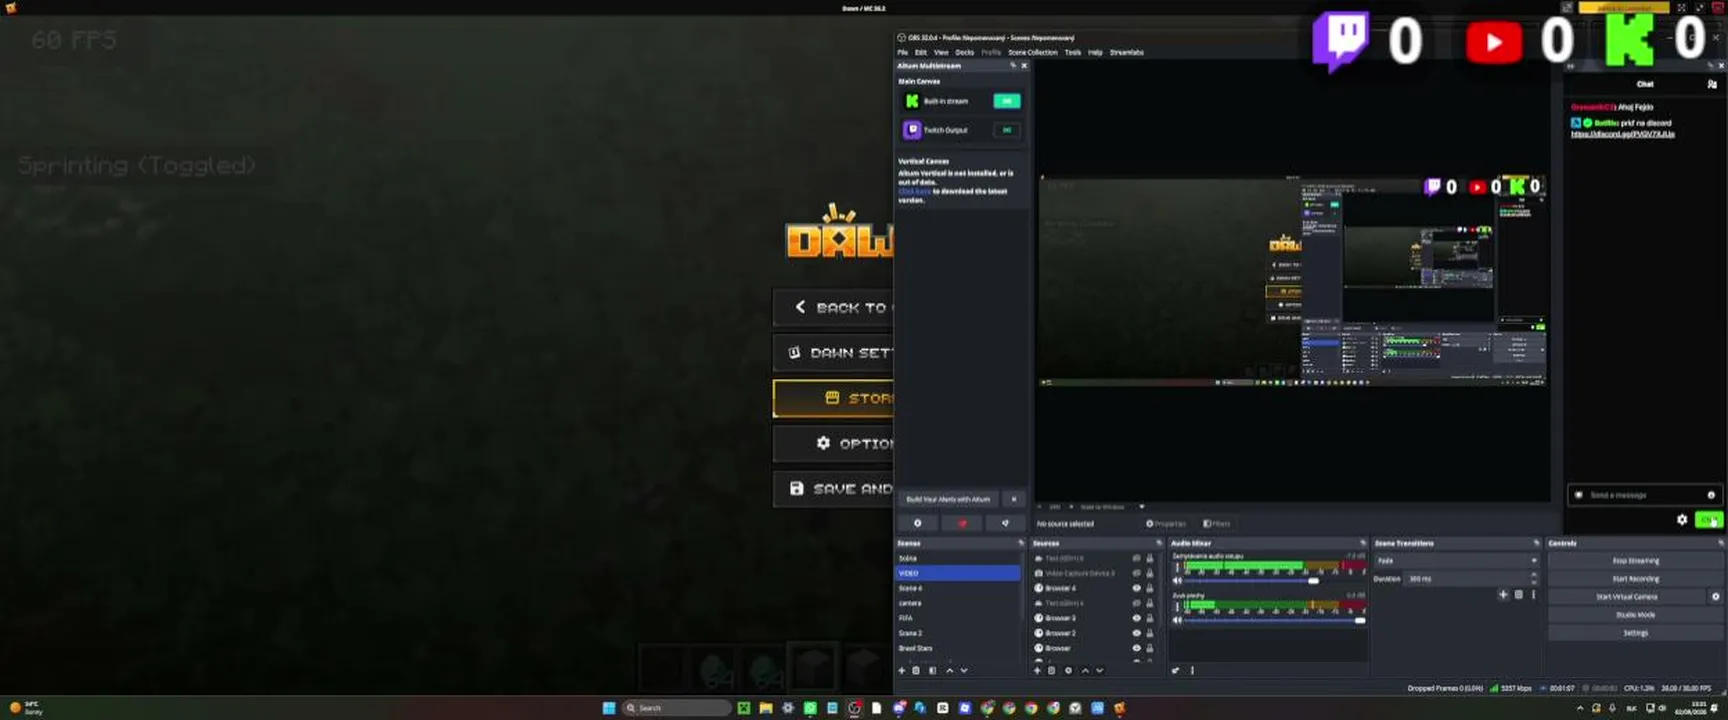Move the scene down with the arrow
1728x720 pixels.
(x=964, y=670)
